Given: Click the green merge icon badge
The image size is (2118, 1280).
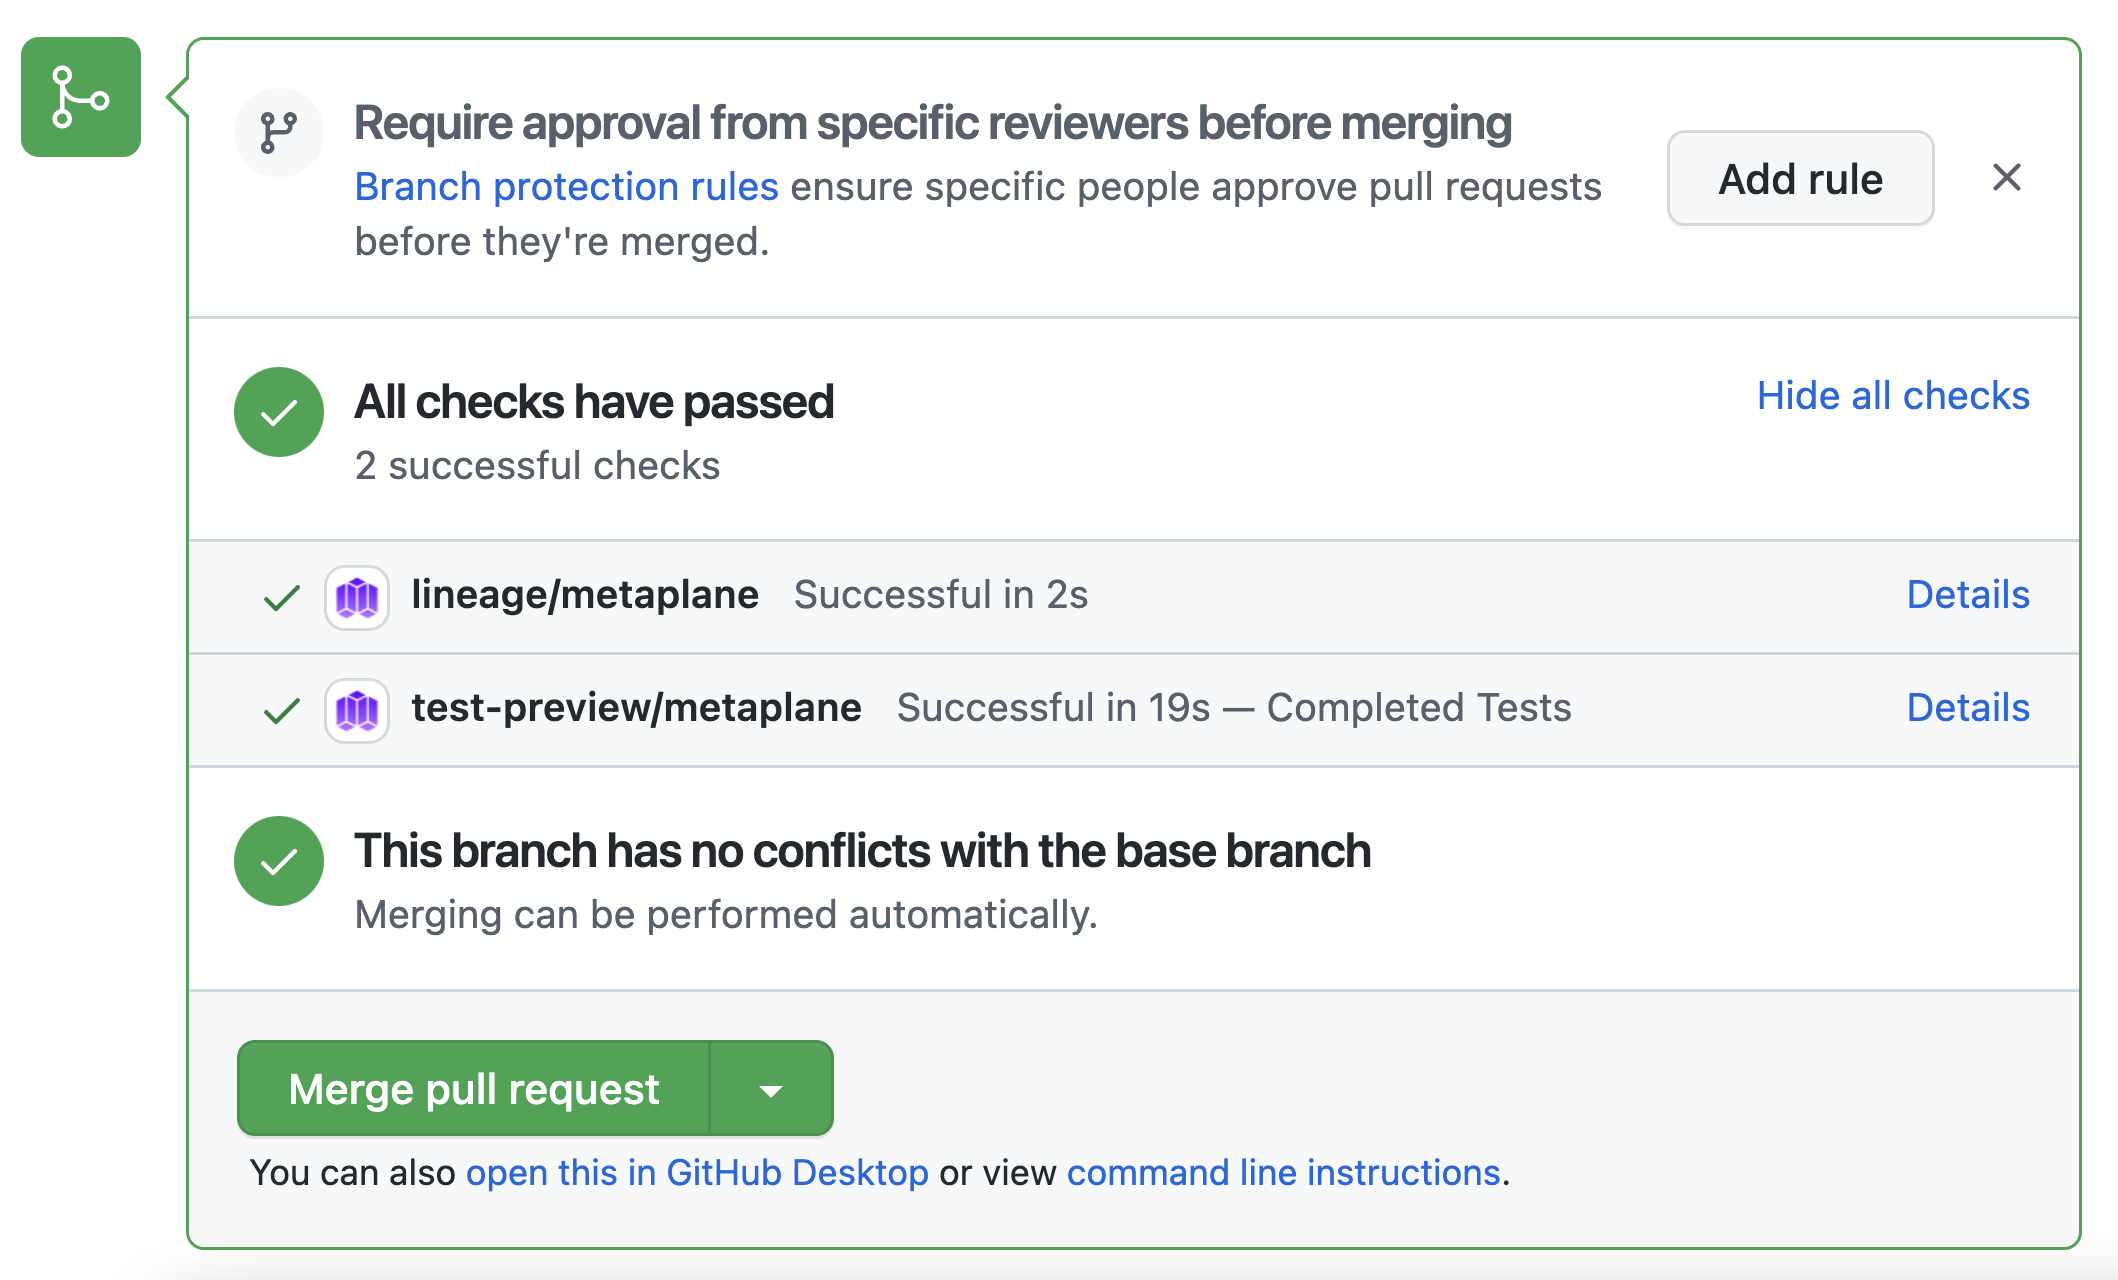Looking at the screenshot, I should 81,97.
